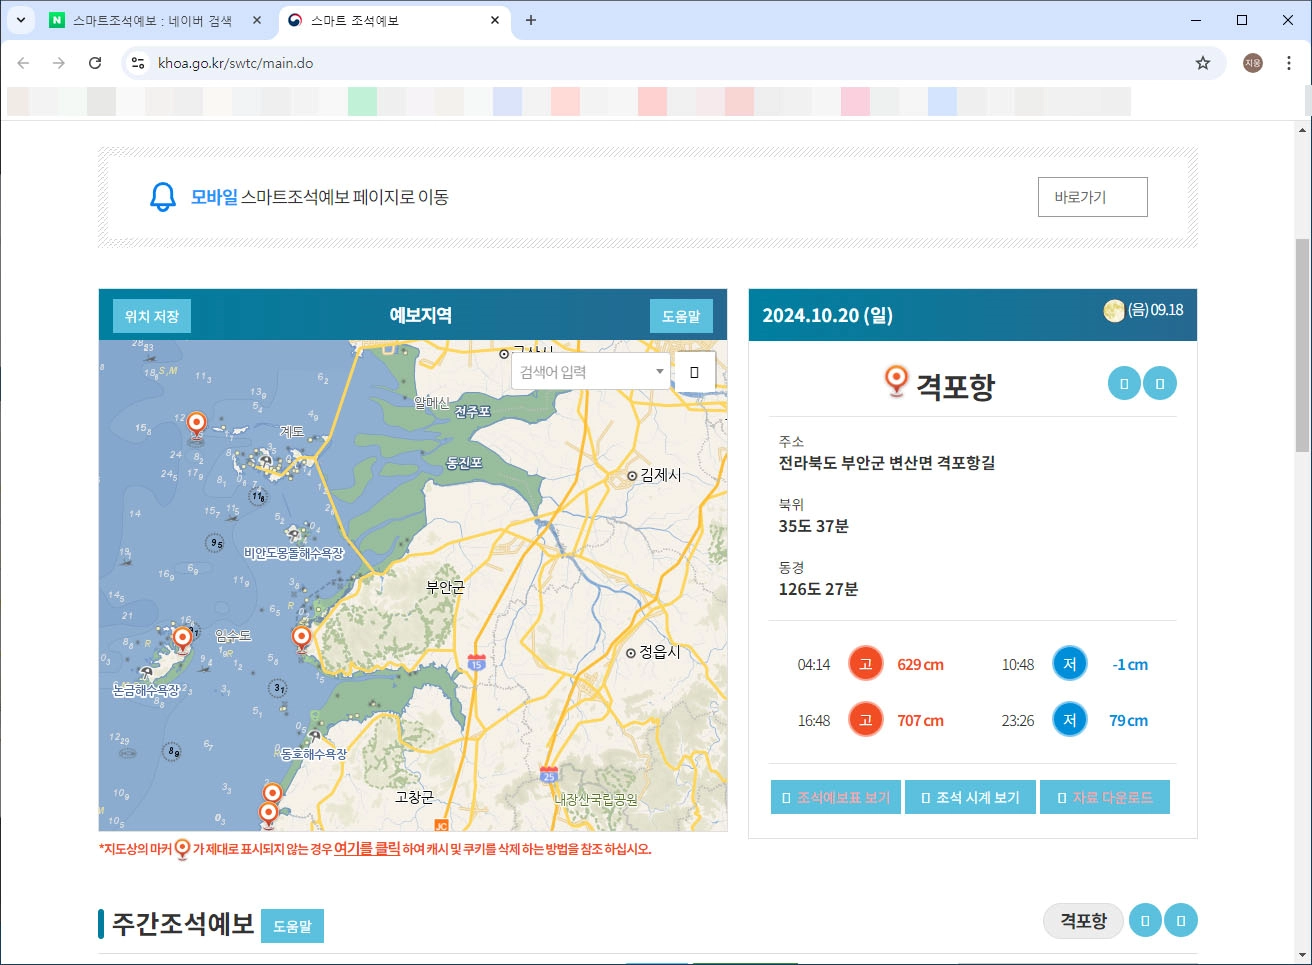Click the location pin icon beside 격포항 title
The width and height of the screenshot is (1312, 965).
pyautogui.click(x=894, y=380)
